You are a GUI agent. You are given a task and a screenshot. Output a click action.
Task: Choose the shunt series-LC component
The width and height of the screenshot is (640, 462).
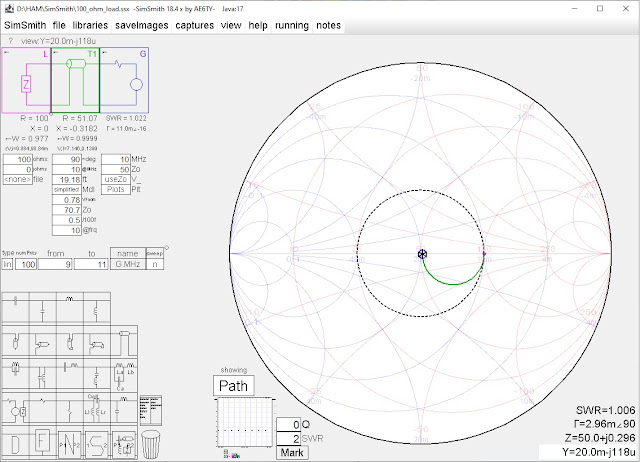97,375
